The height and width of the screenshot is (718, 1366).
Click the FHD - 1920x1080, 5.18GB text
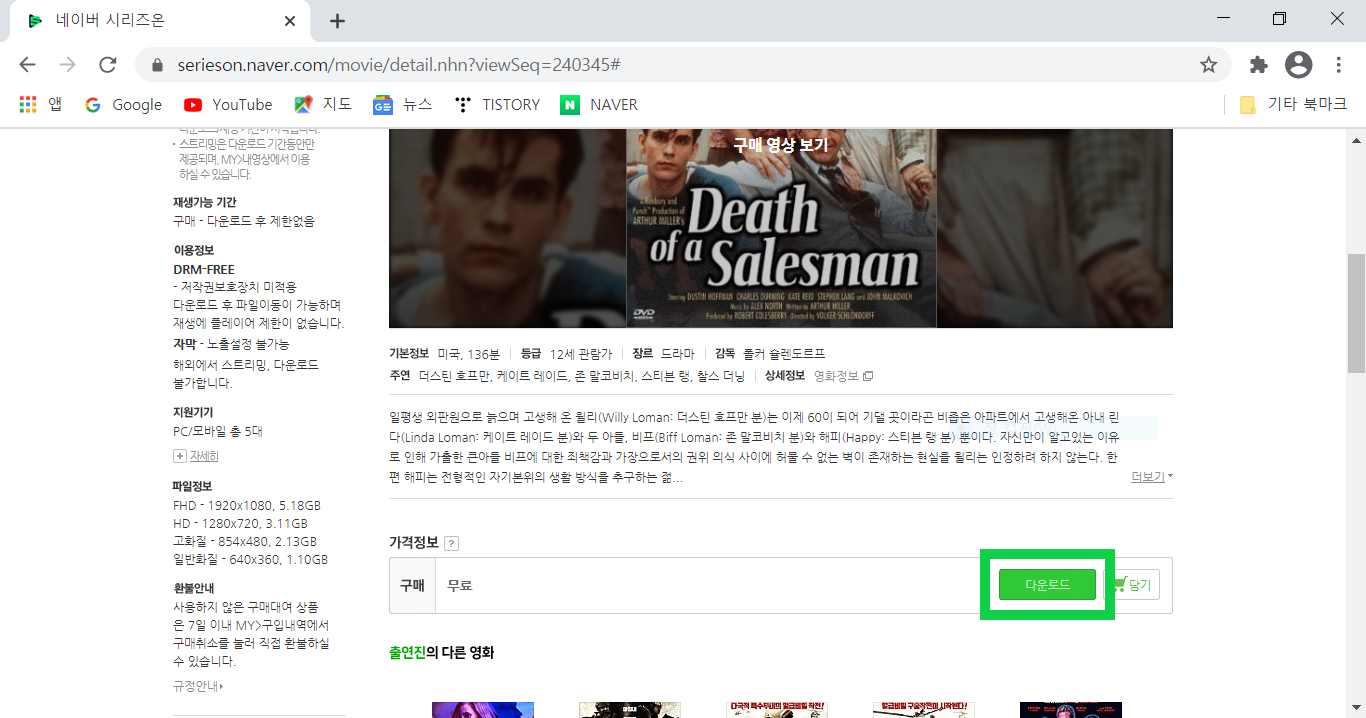point(247,505)
